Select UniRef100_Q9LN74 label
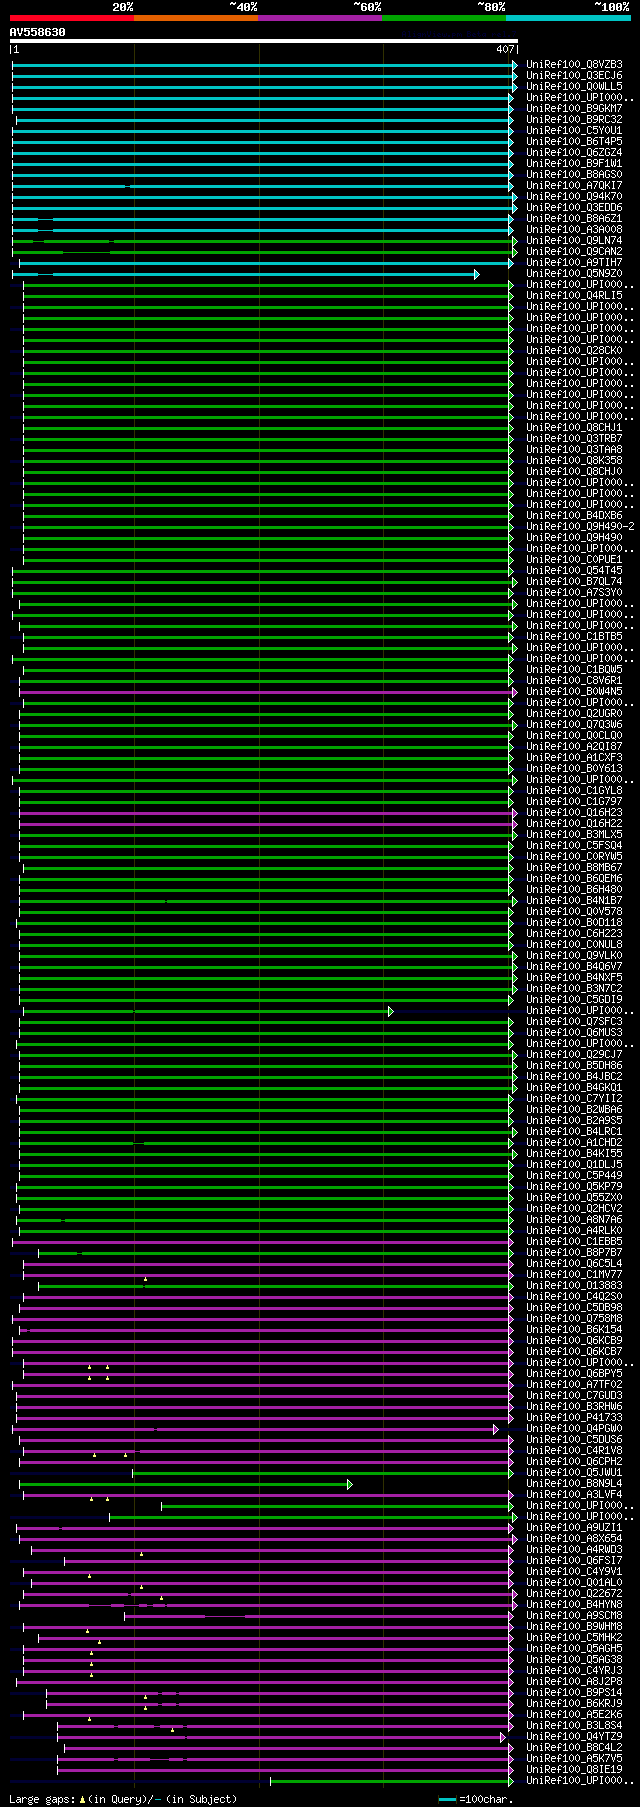The height and width of the screenshot is (1807, 640). tap(574, 241)
